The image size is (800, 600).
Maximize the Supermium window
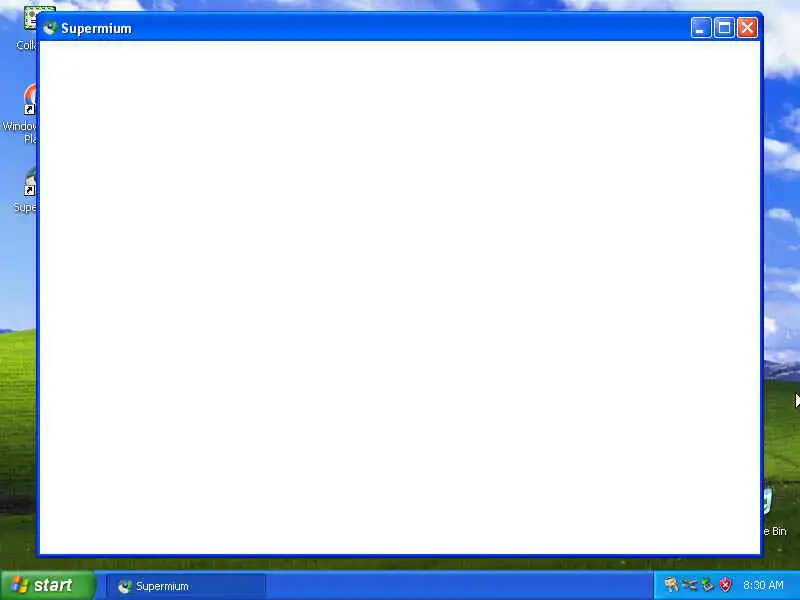[x=723, y=28]
